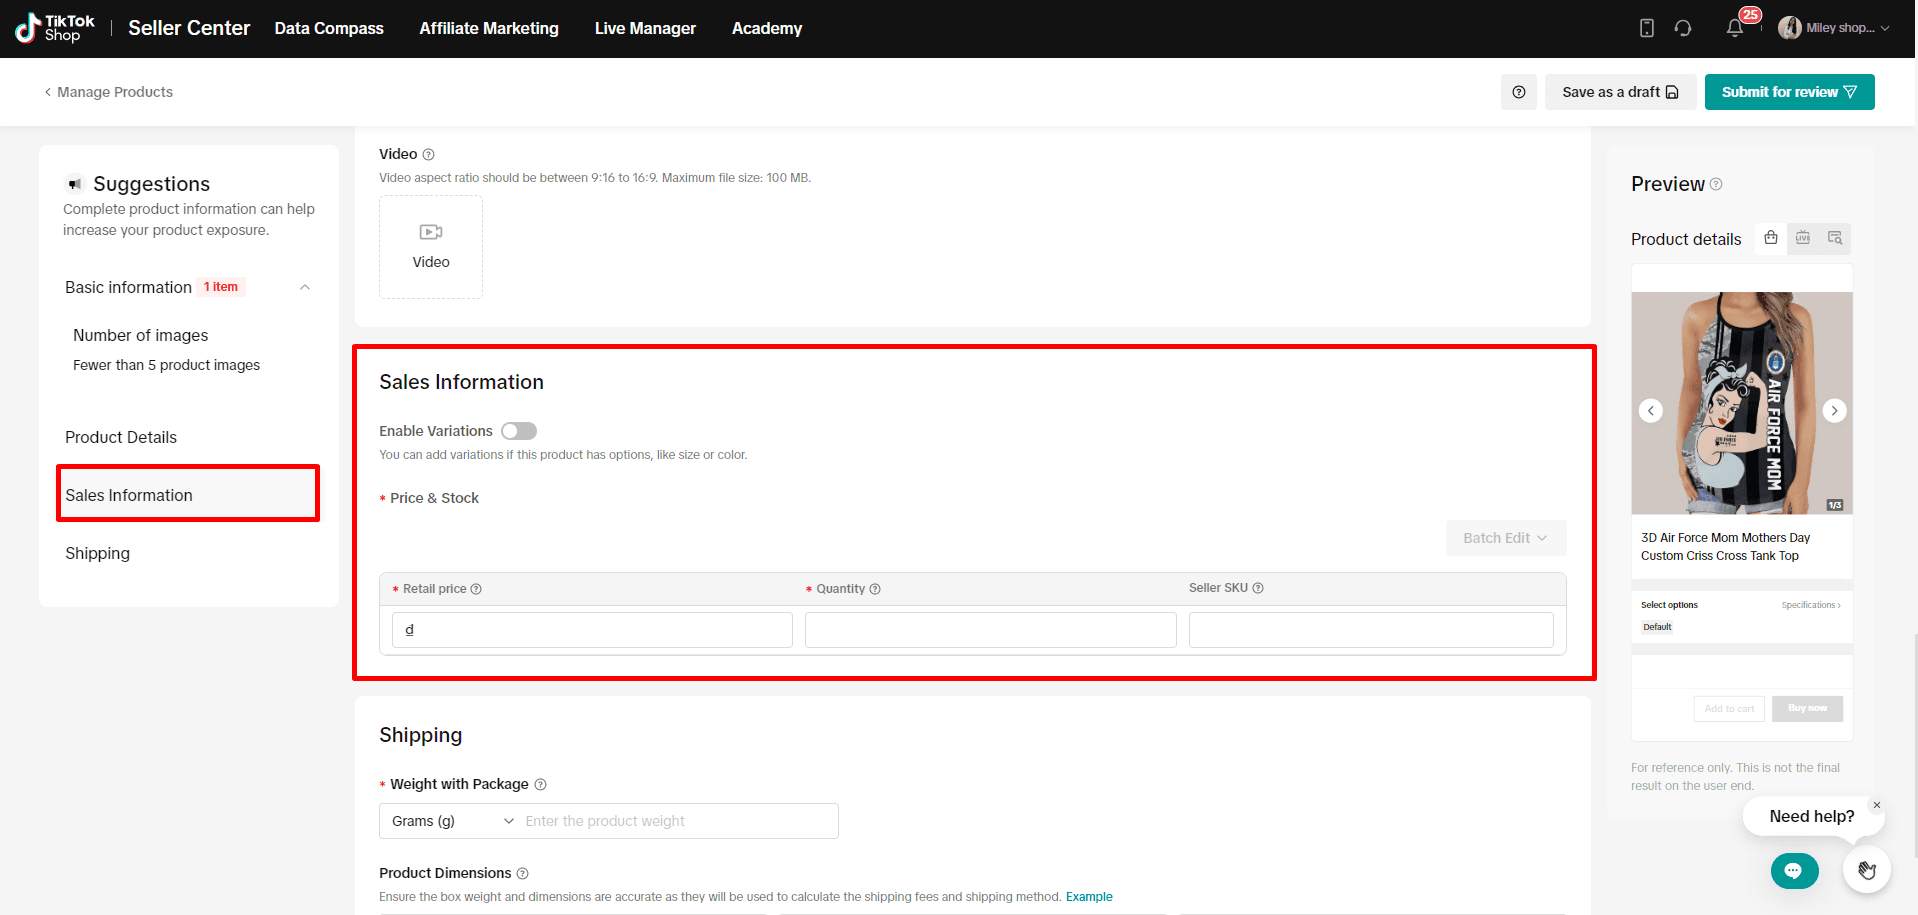Click Save as a draft button
Image resolution: width=1918 pixels, height=915 pixels.
point(1619,92)
